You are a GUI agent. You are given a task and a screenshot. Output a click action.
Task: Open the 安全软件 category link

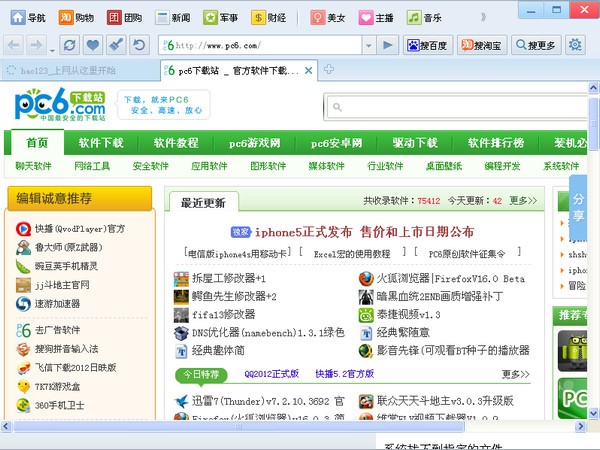151,166
